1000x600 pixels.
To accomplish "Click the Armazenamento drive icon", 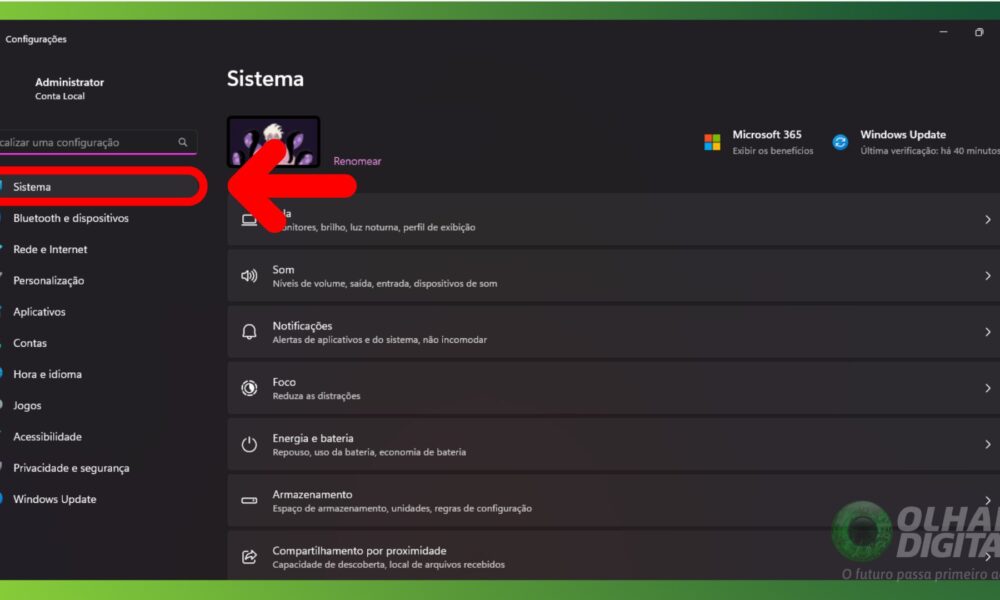I will [249, 500].
